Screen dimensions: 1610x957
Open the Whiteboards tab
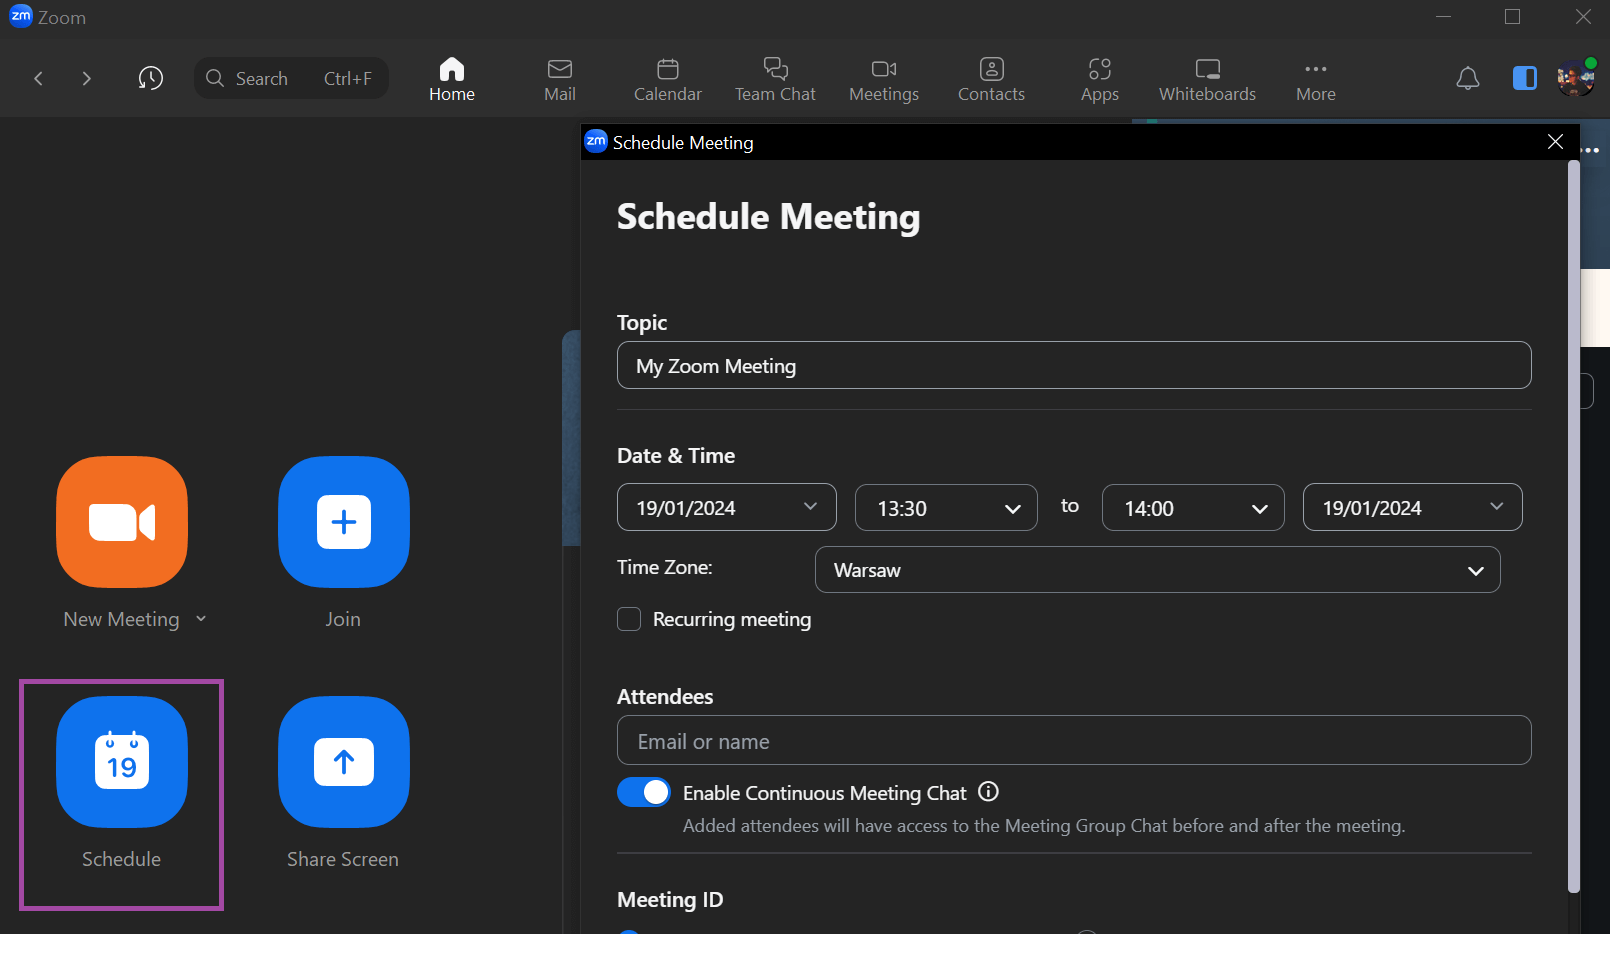click(x=1207, y=79)
